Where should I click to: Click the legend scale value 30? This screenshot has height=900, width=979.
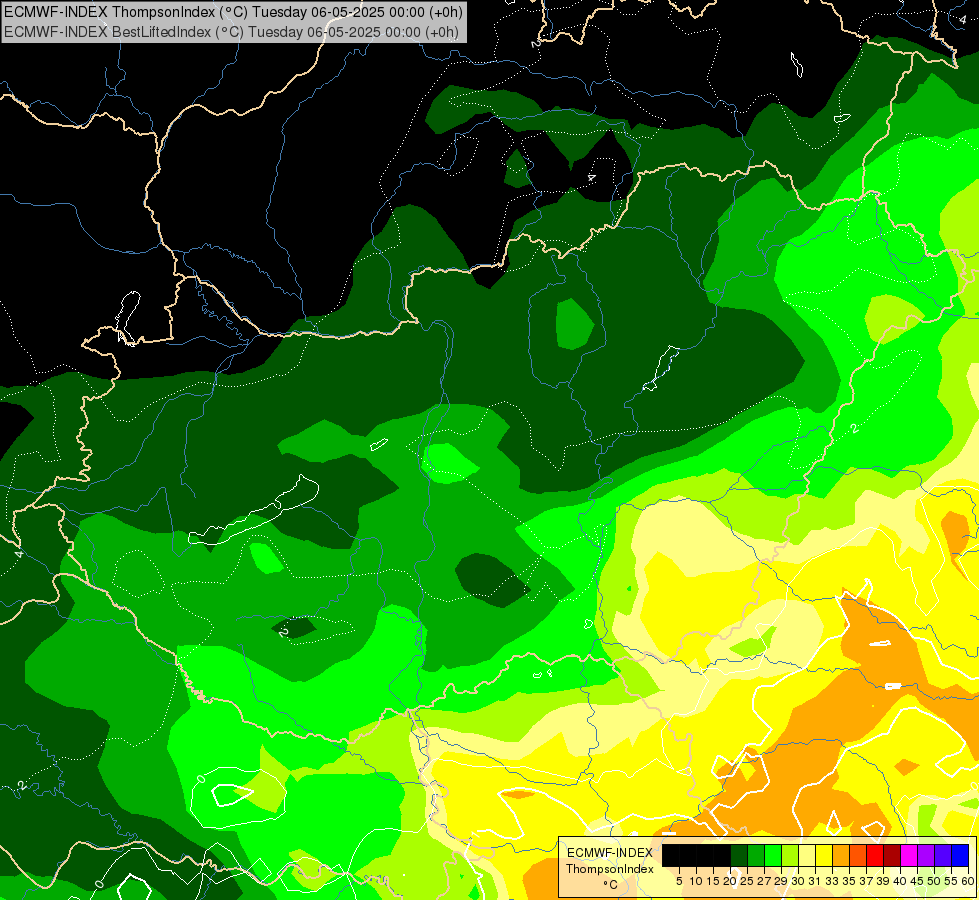click(798, 881)
